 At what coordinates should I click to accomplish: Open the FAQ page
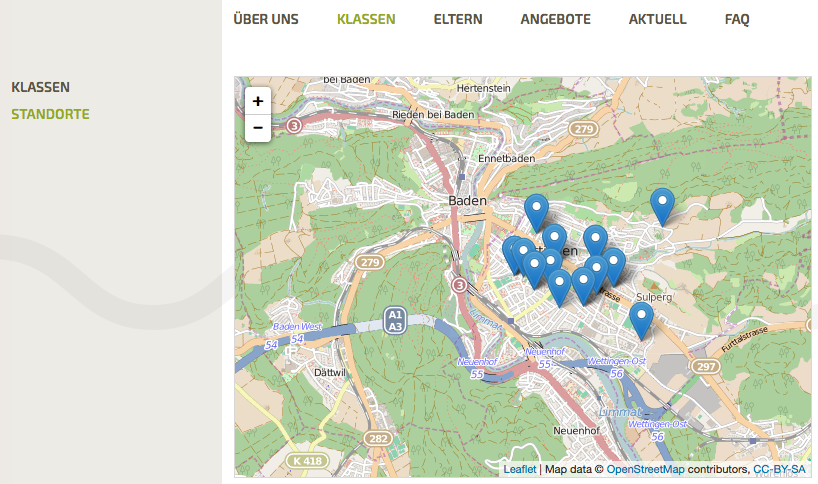[737, 19]
